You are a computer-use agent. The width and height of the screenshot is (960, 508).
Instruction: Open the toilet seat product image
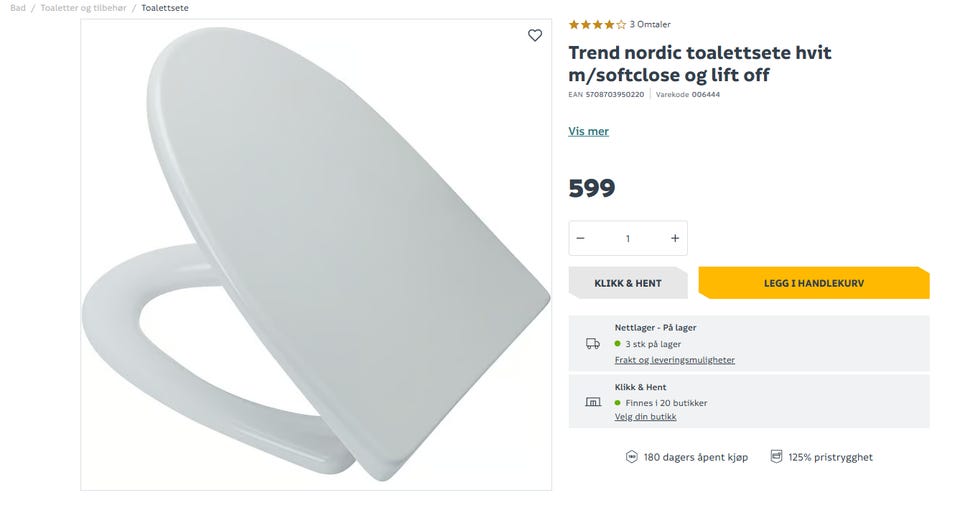point(315,255)
